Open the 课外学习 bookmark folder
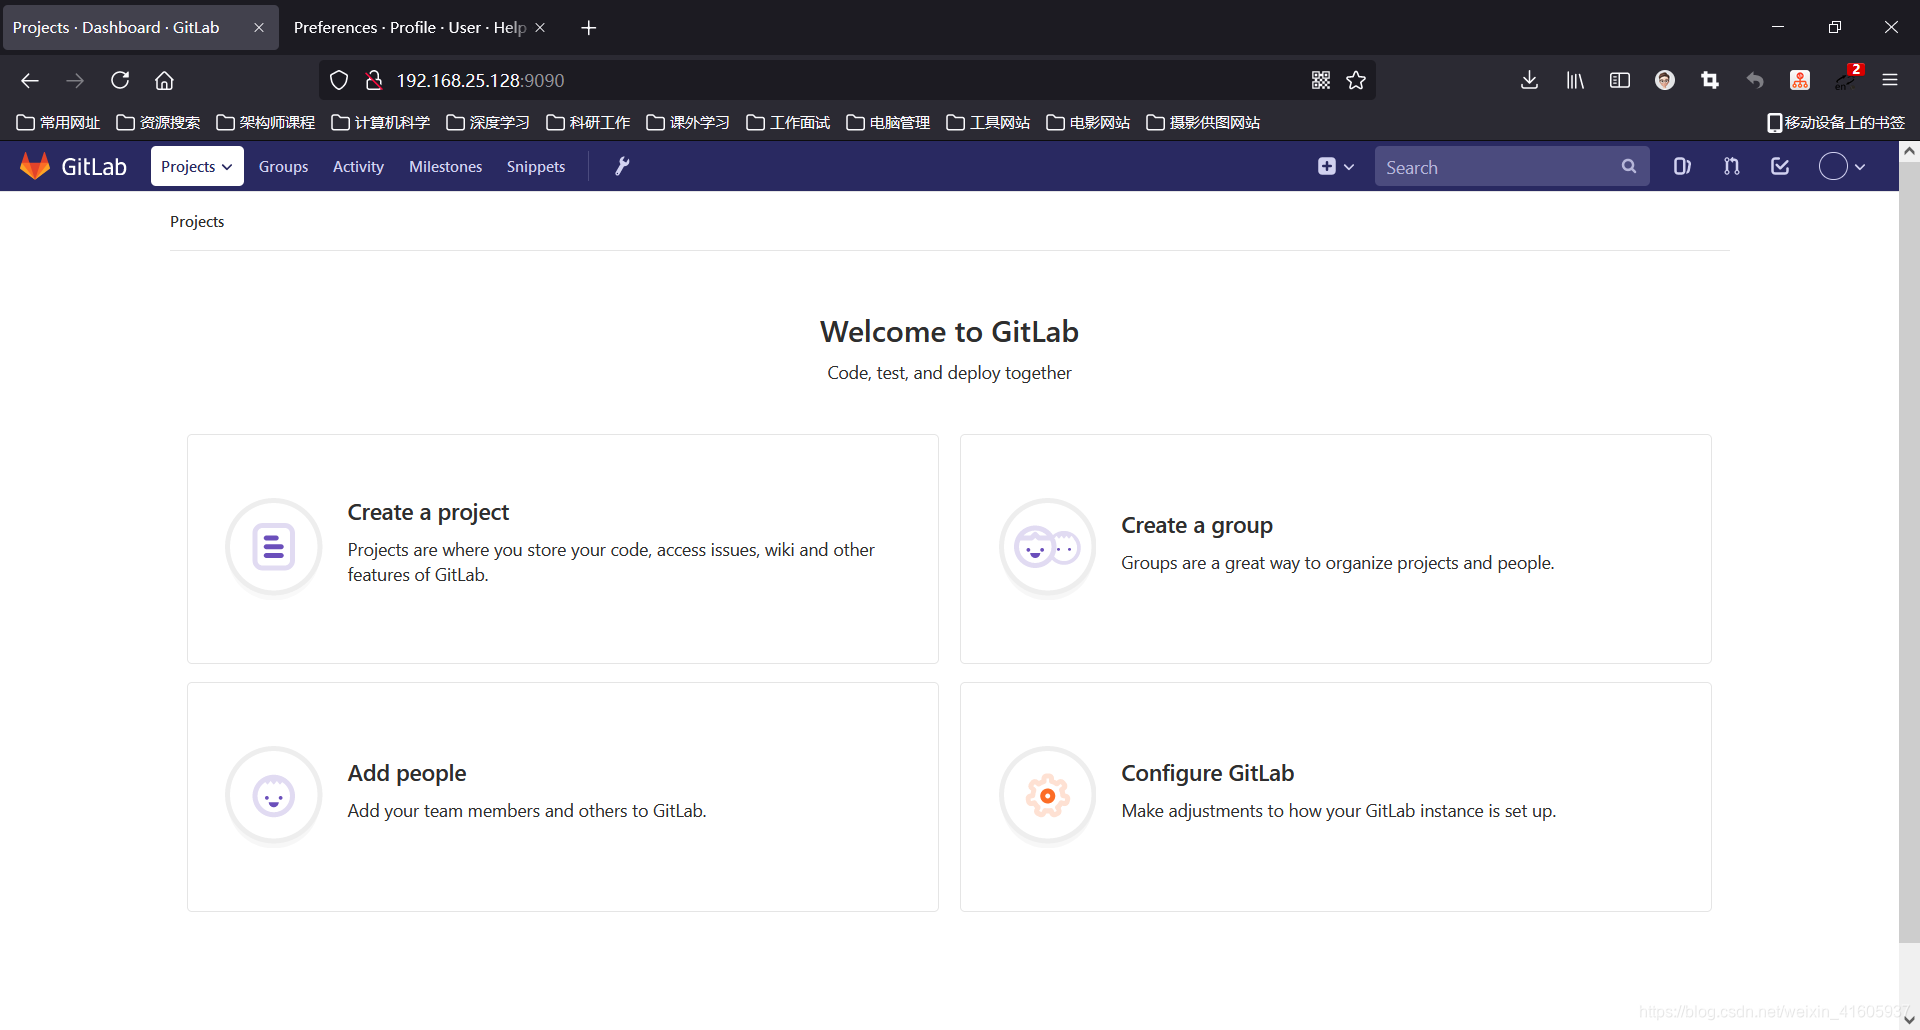1920x1030 pixels. [688, 122]
